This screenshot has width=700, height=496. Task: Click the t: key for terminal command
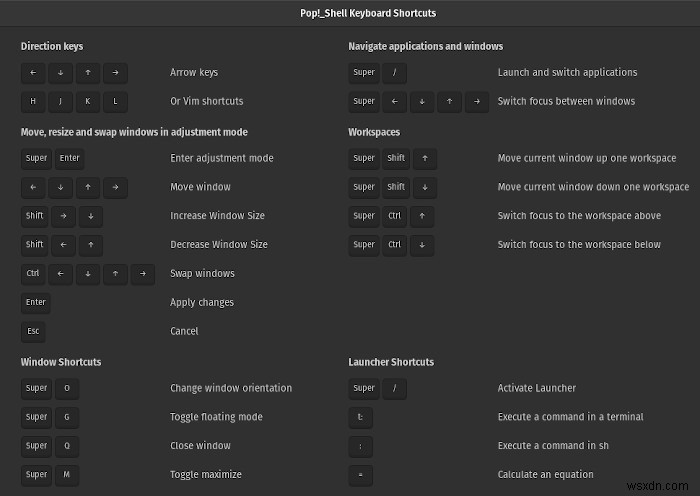(x=360, y=417)
